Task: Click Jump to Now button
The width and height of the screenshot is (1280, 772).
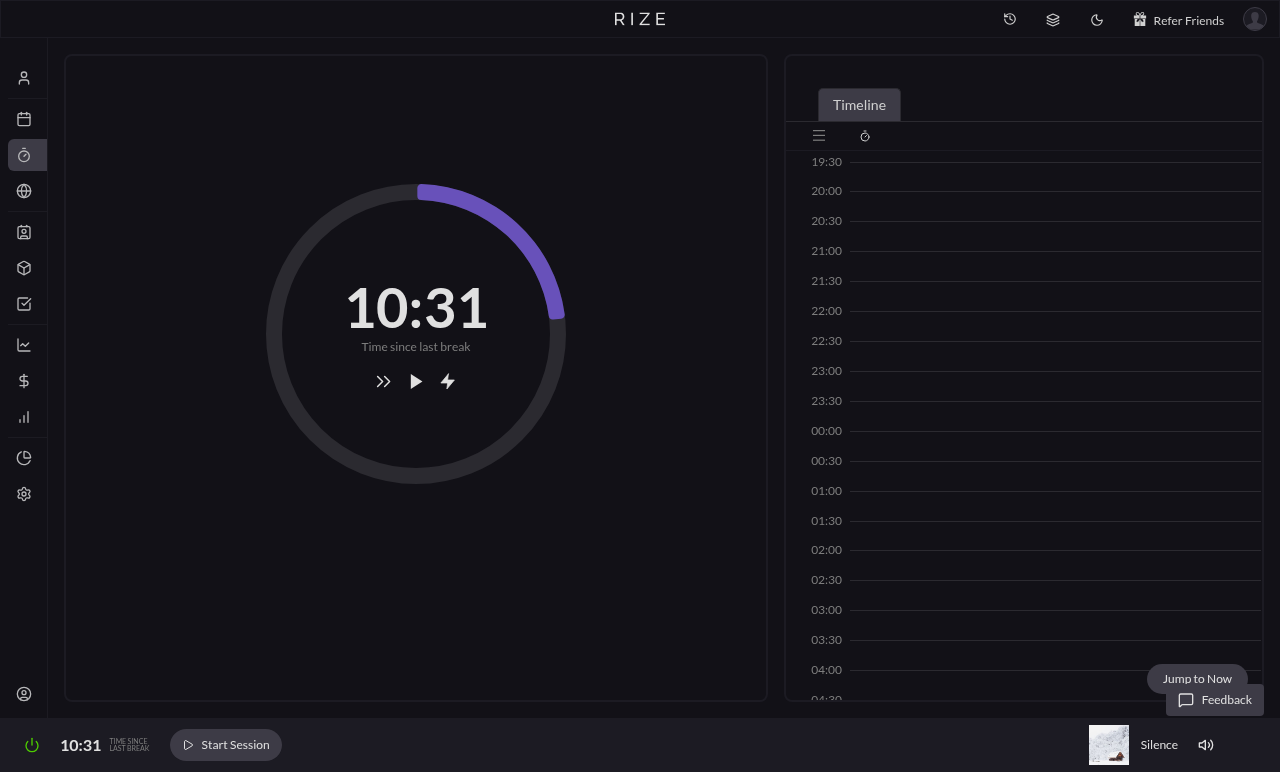Action: (x=1197, y=679)
